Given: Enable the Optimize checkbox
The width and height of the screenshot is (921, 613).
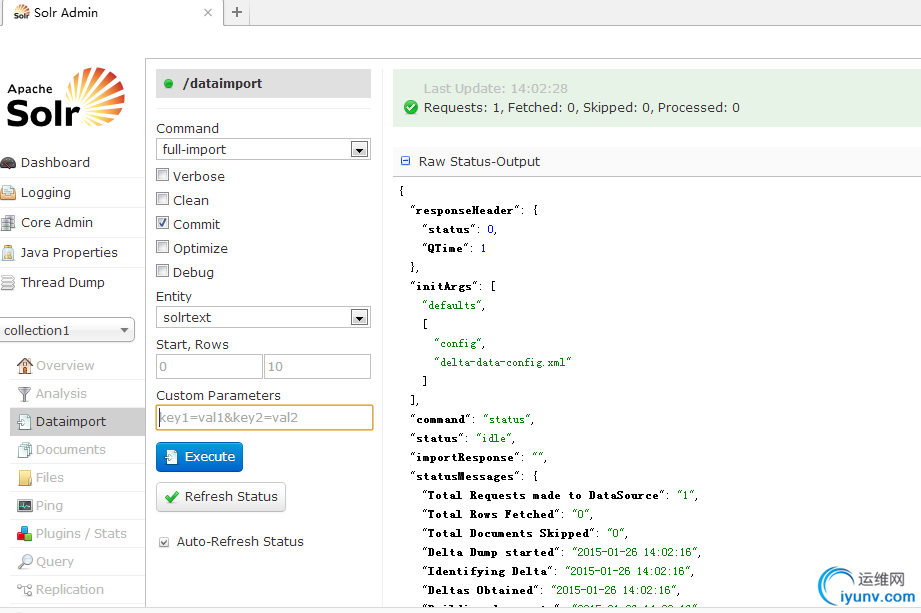Looking at the screenshot, I should pyautogui.click(x=163, y=247).
